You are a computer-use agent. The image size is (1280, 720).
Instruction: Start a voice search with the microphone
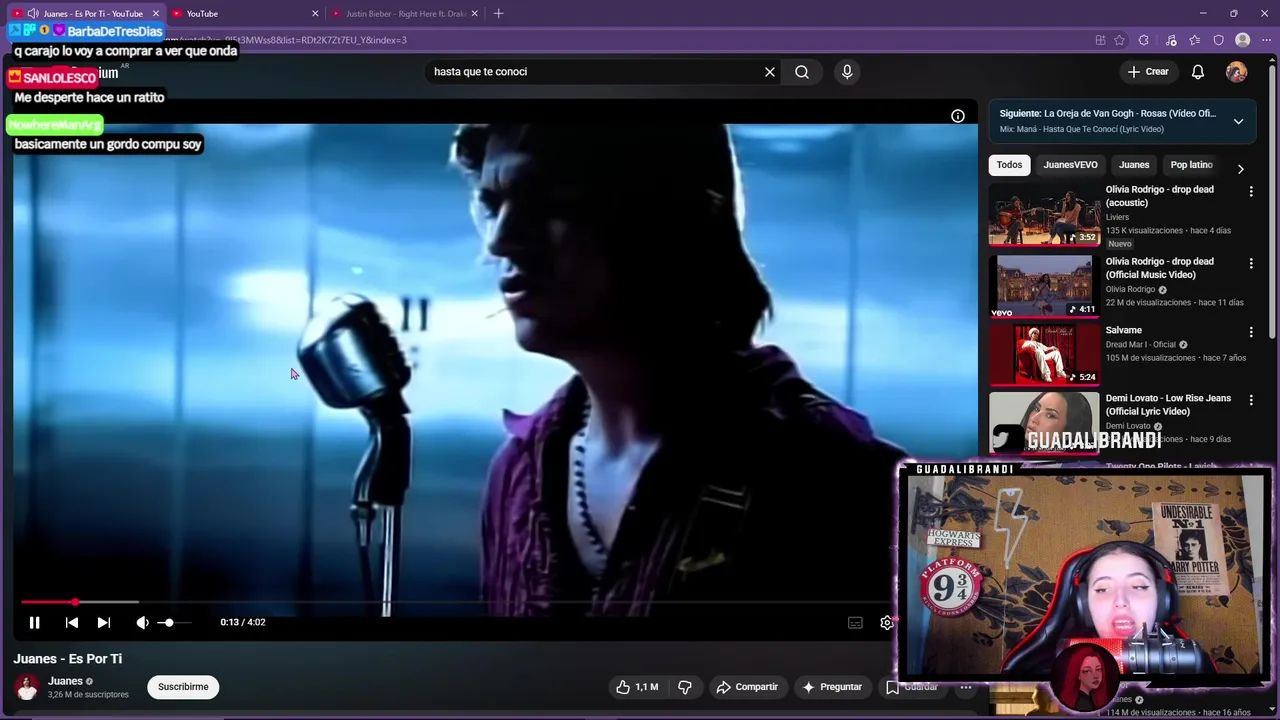[847, 72]
